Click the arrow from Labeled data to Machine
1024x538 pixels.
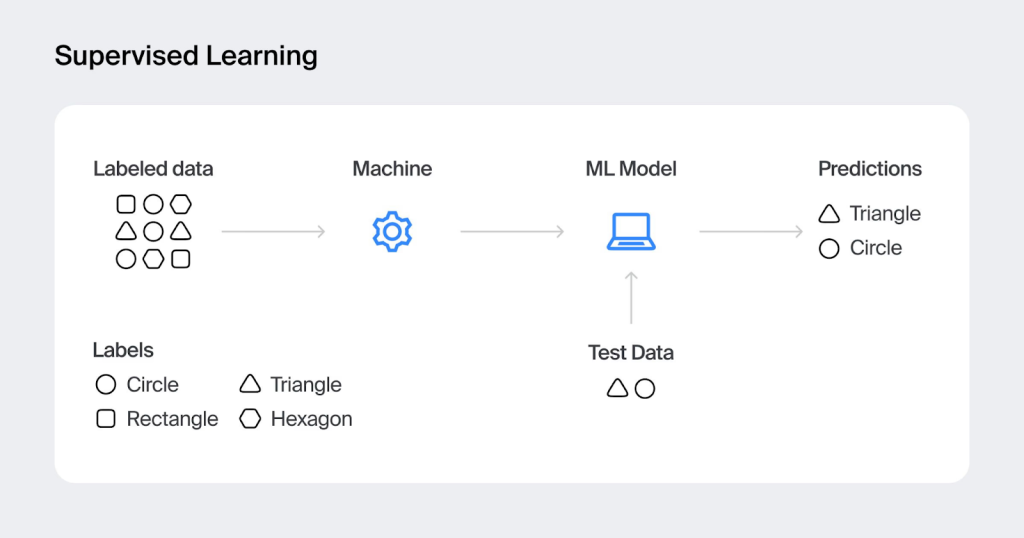[273, 232]
